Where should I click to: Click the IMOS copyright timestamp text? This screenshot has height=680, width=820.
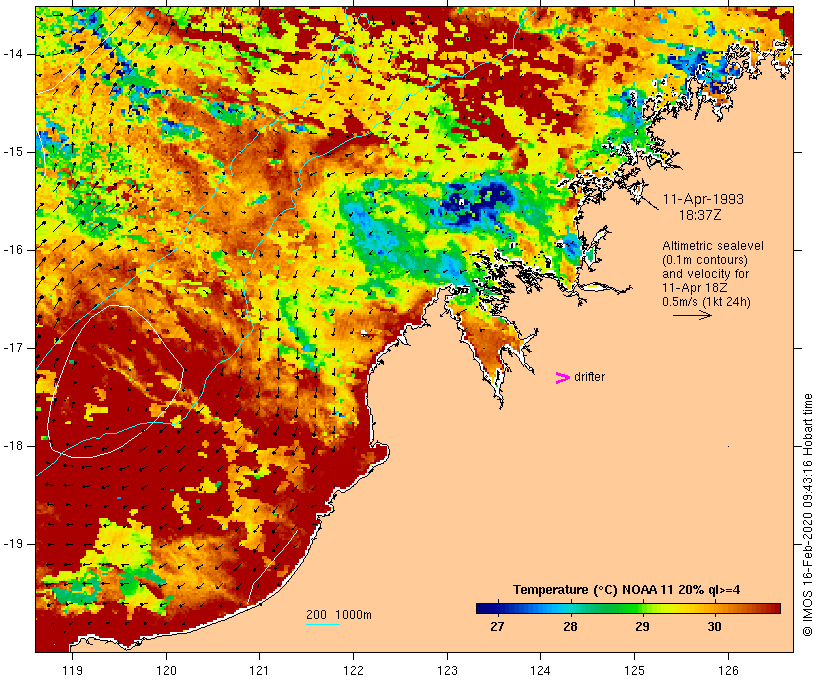[x=807, y=515]
